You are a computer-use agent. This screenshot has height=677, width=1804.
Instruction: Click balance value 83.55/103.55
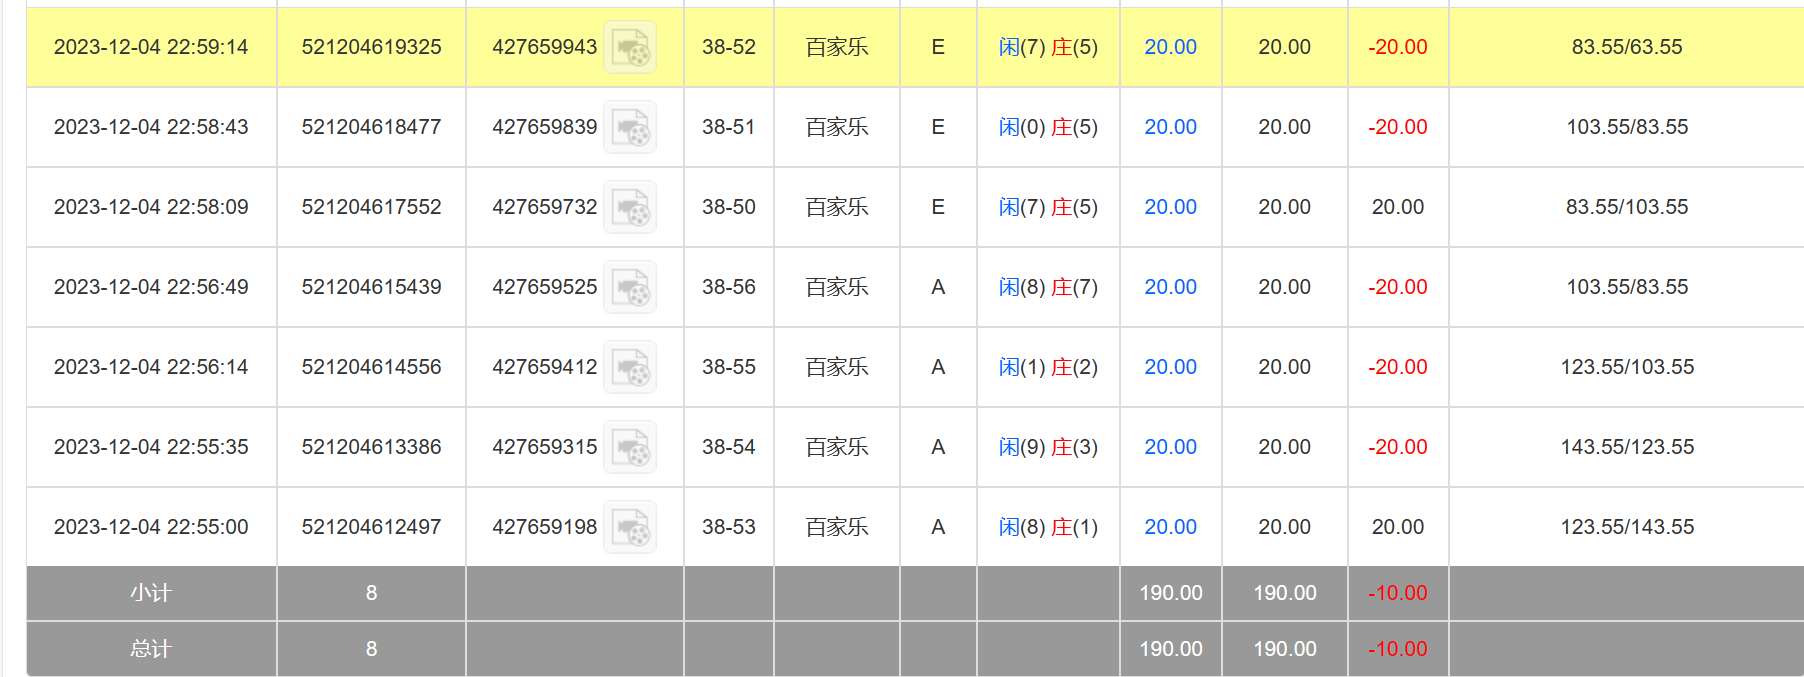[x=1626, y=207]
